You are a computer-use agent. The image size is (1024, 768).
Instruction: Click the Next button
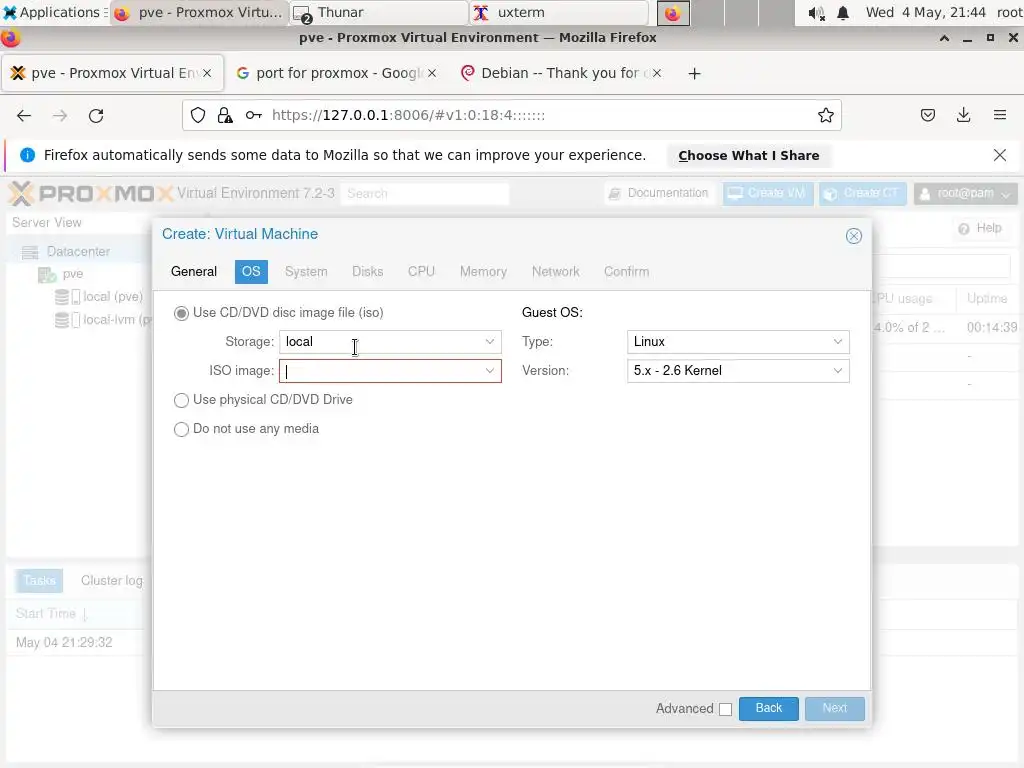(835, 709)
